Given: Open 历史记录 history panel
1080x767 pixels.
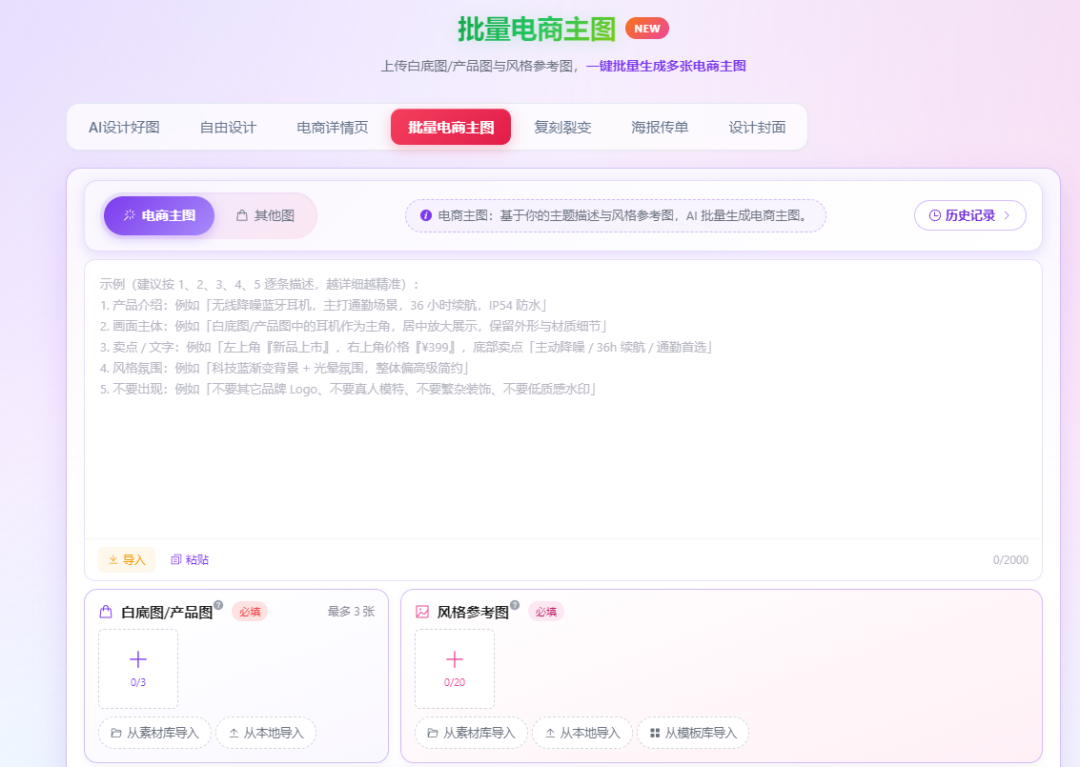Looking at the screenshot, I should coord(970,216).
